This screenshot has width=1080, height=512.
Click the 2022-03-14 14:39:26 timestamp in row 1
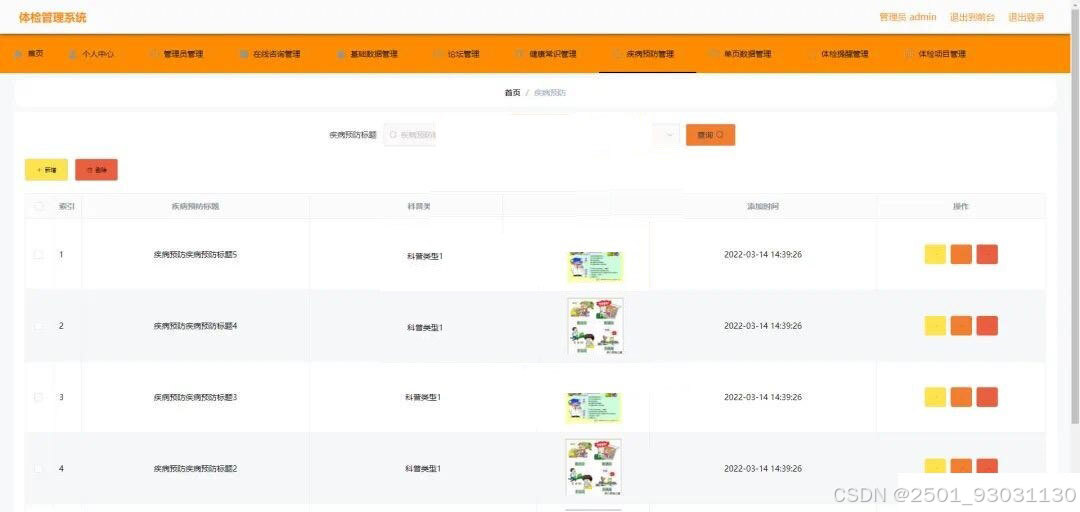coord(763,254)
